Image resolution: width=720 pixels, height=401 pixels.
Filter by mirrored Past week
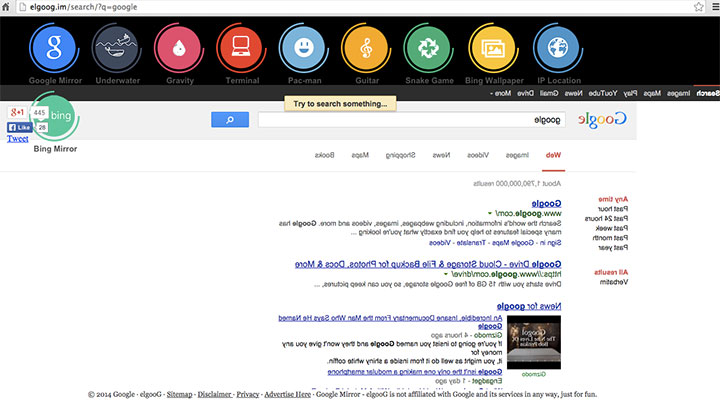click(x=612, y=228)
